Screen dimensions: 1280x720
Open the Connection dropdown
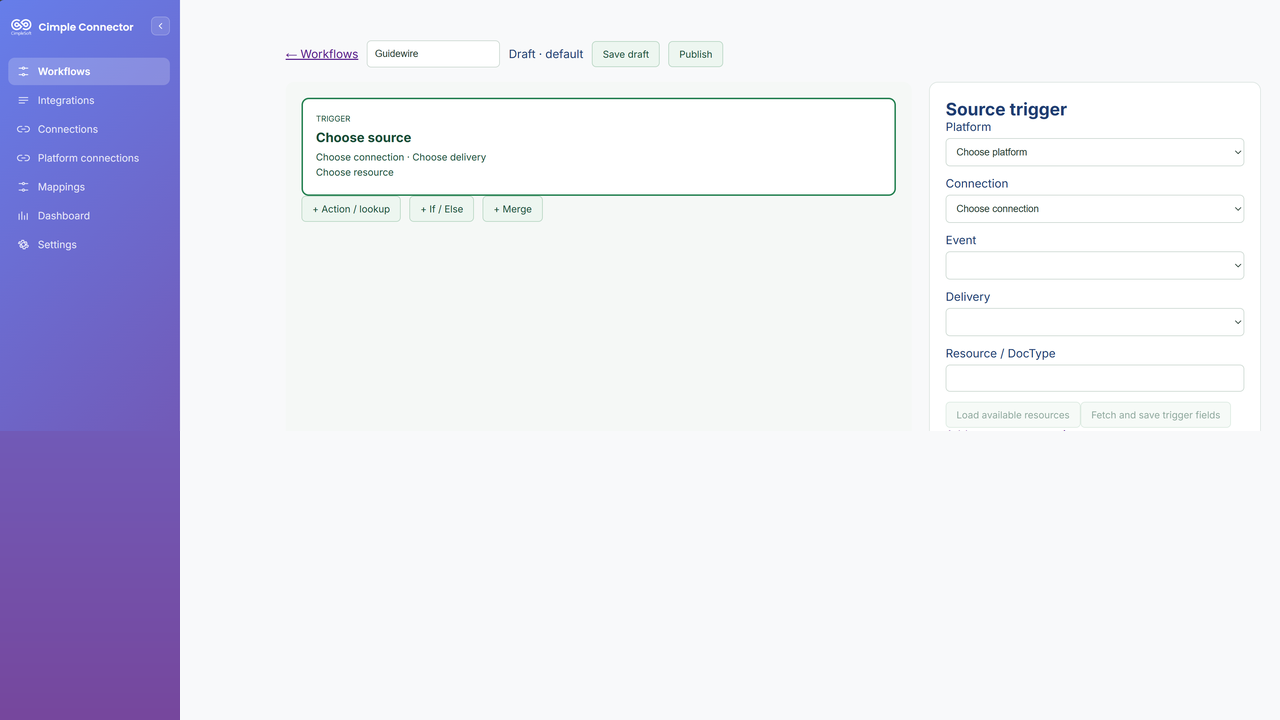pos(1095,209)
